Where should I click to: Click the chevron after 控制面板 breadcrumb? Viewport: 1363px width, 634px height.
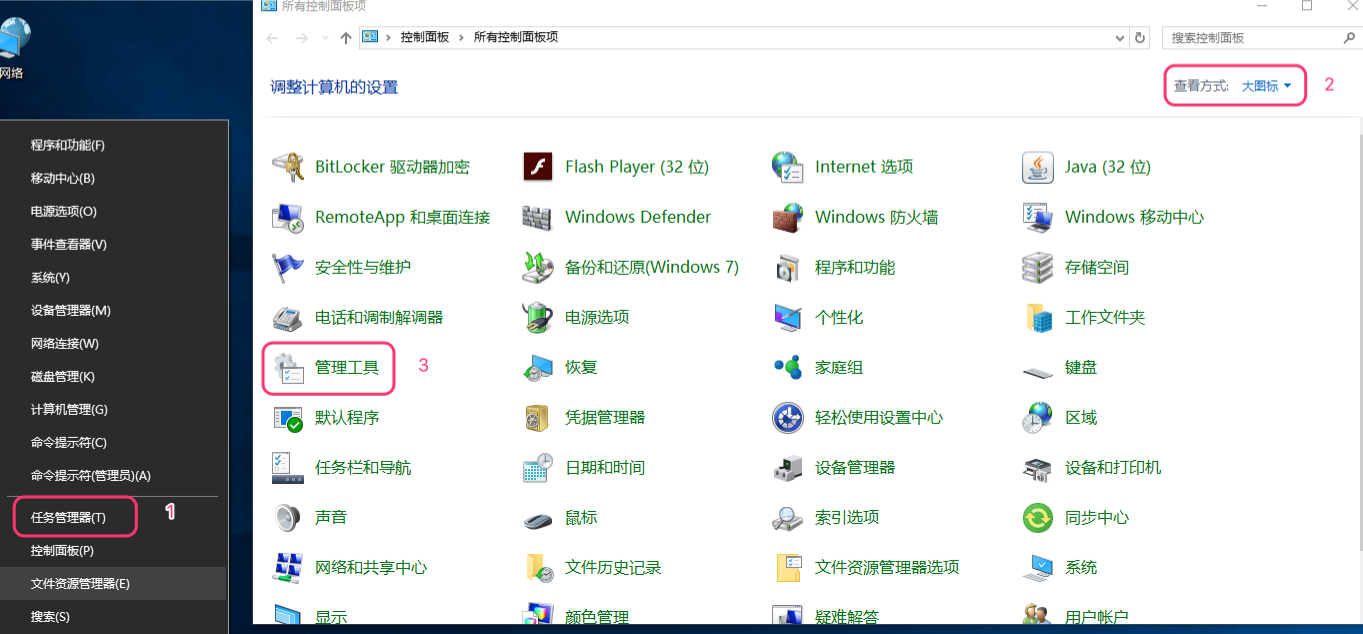462,38
